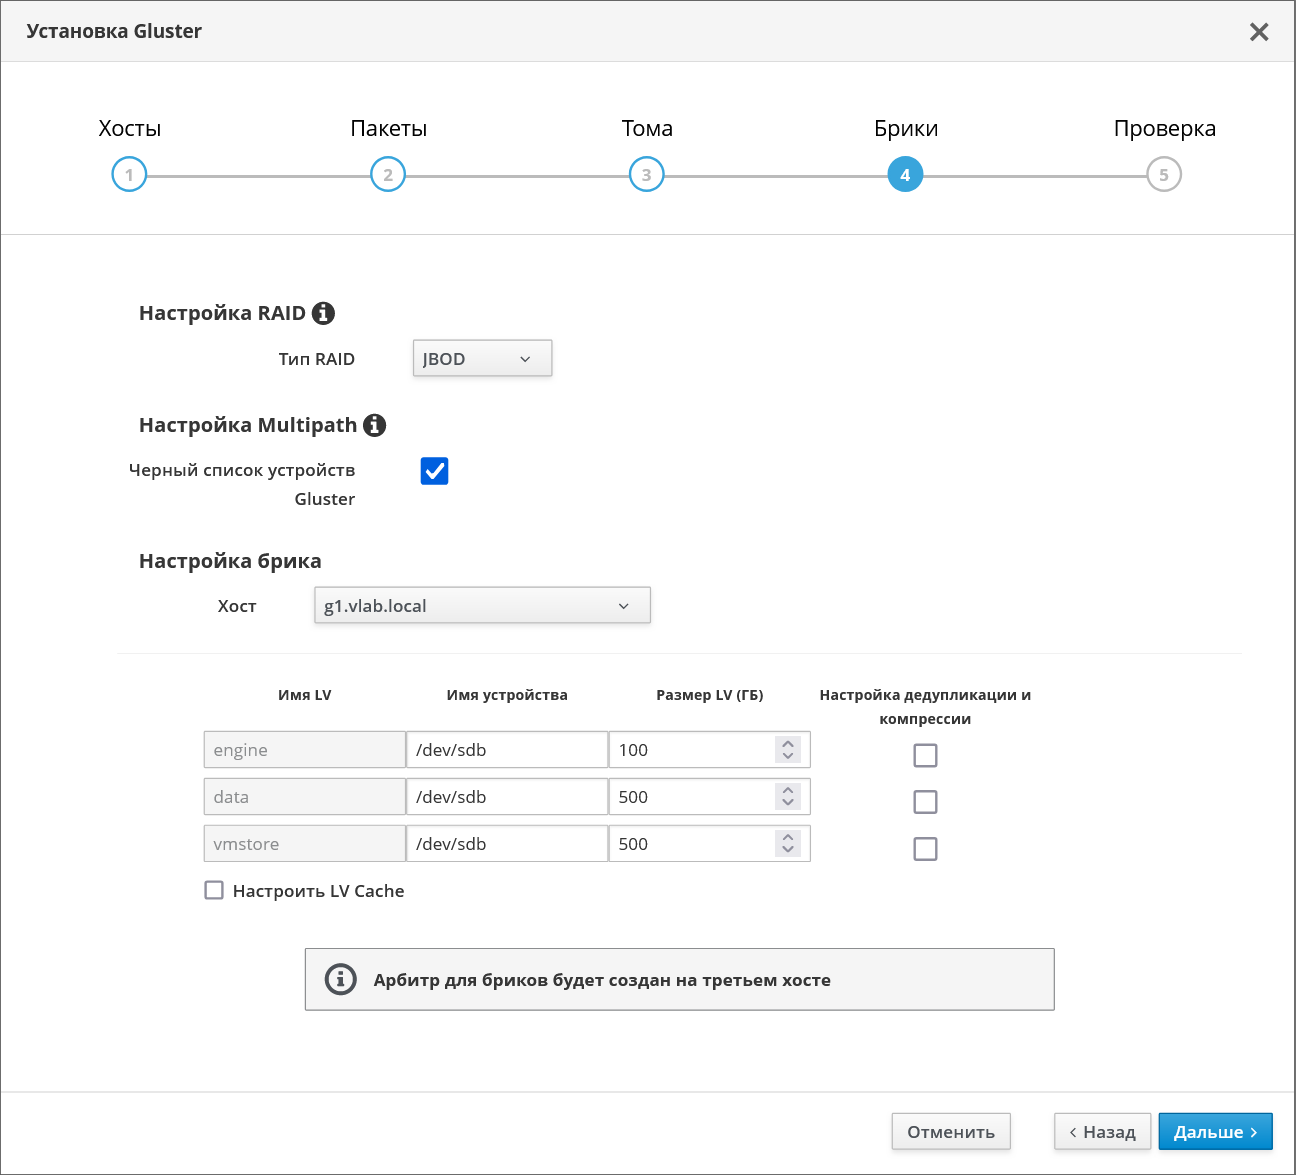Click the disabled data LV name field
The height and width of the screenshot is (1175, 1296).
(x=305, y=797)
